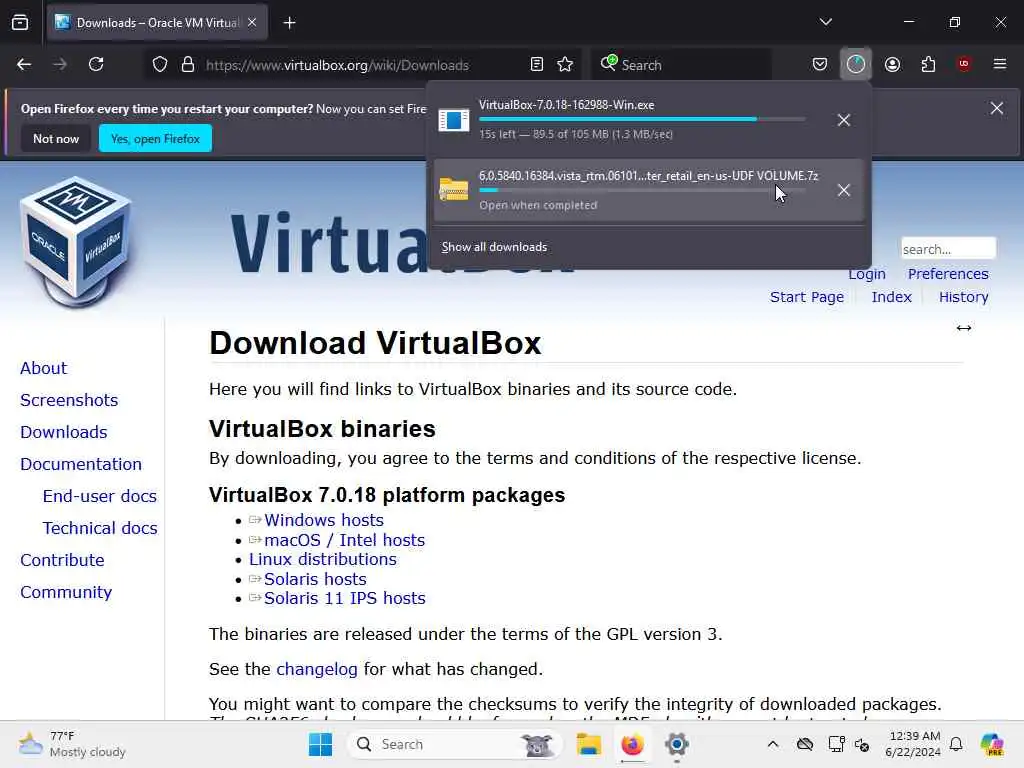The image size is (1024, 768).
Task: Open Technical docs link
Action: pos(100,528)
